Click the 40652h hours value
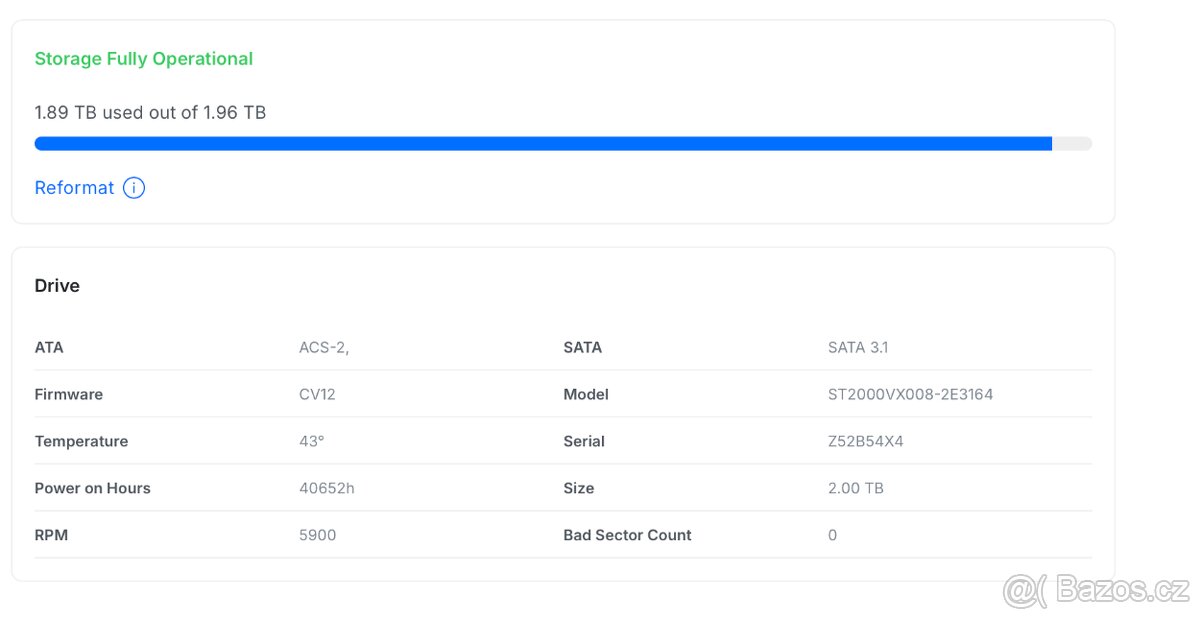1200x619 pixels. click(327, 489)
